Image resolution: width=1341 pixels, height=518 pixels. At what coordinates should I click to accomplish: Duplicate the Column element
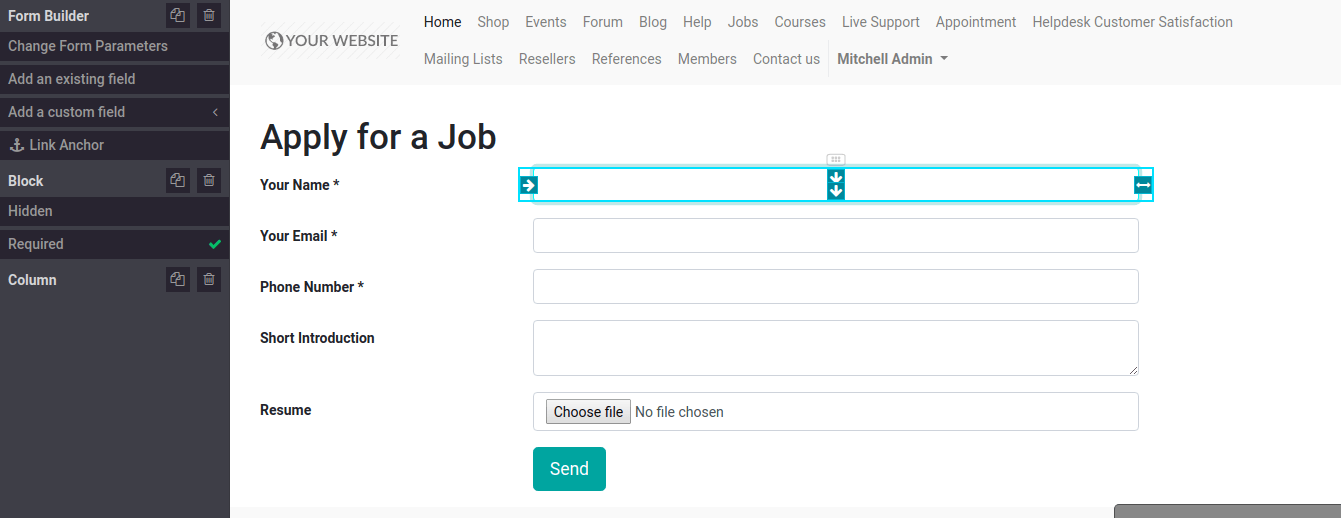[x=177, y=280]
